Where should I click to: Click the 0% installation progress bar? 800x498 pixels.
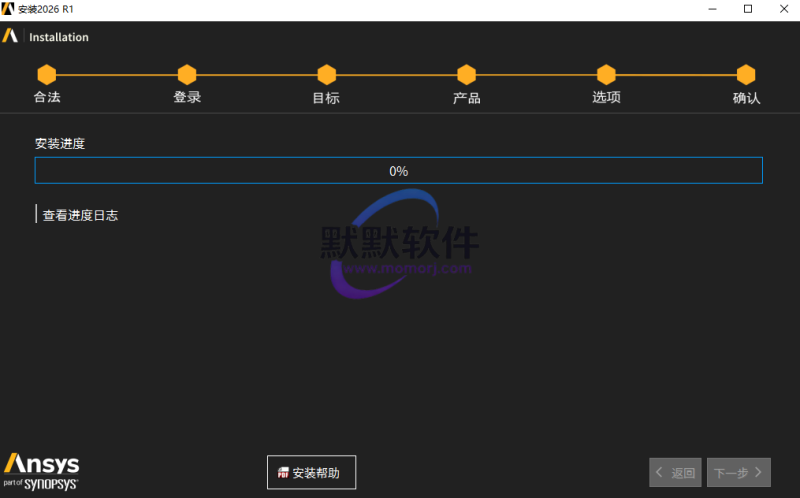(x=398, y=171)
